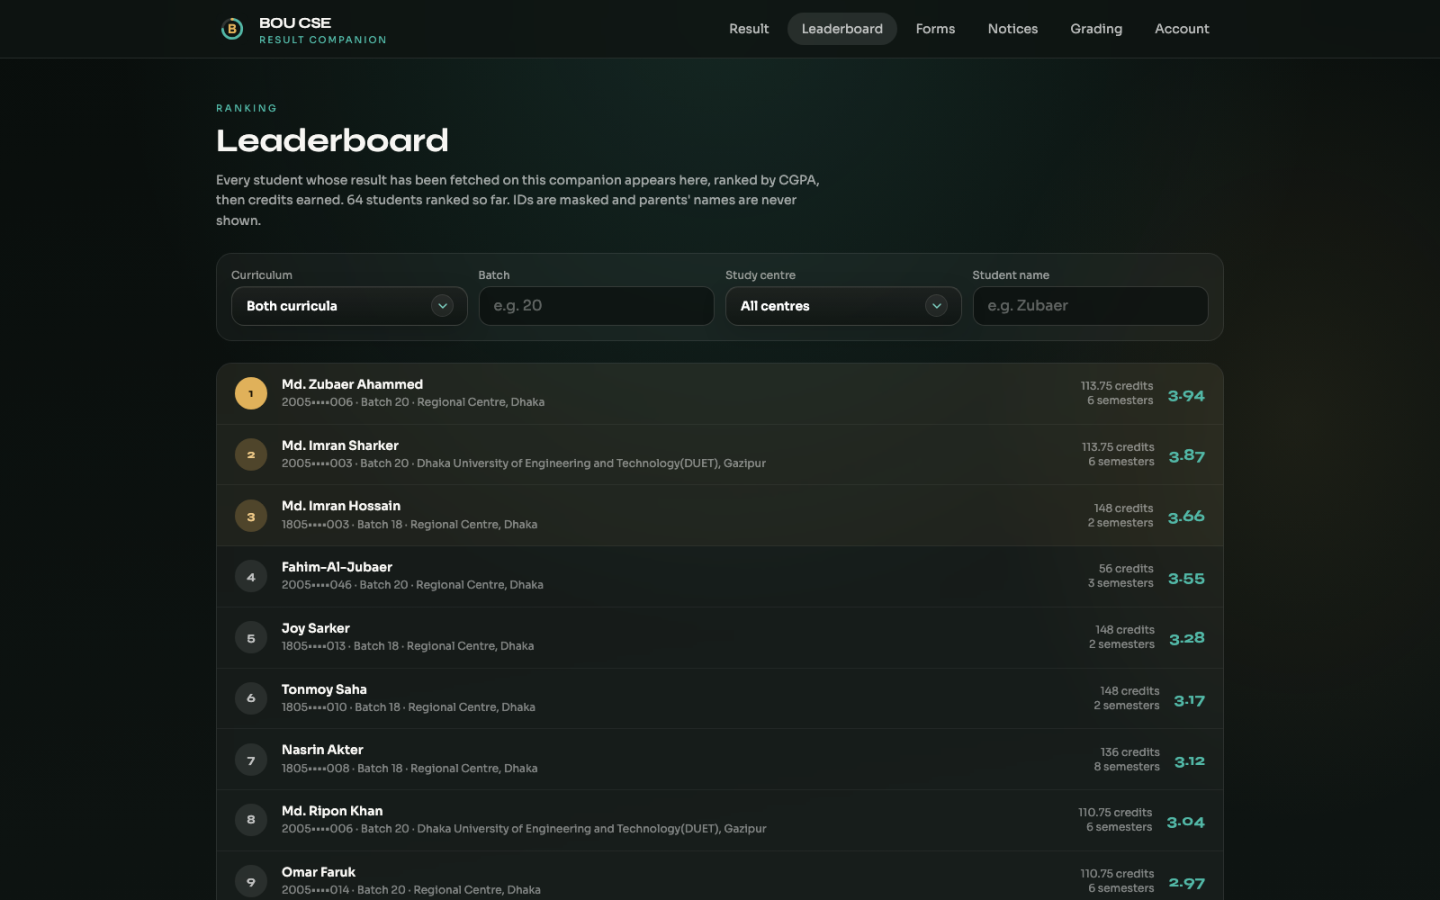Click the rank 3 badge for Imran Hossain
The image size is (1440, 900).
[251, 516]
